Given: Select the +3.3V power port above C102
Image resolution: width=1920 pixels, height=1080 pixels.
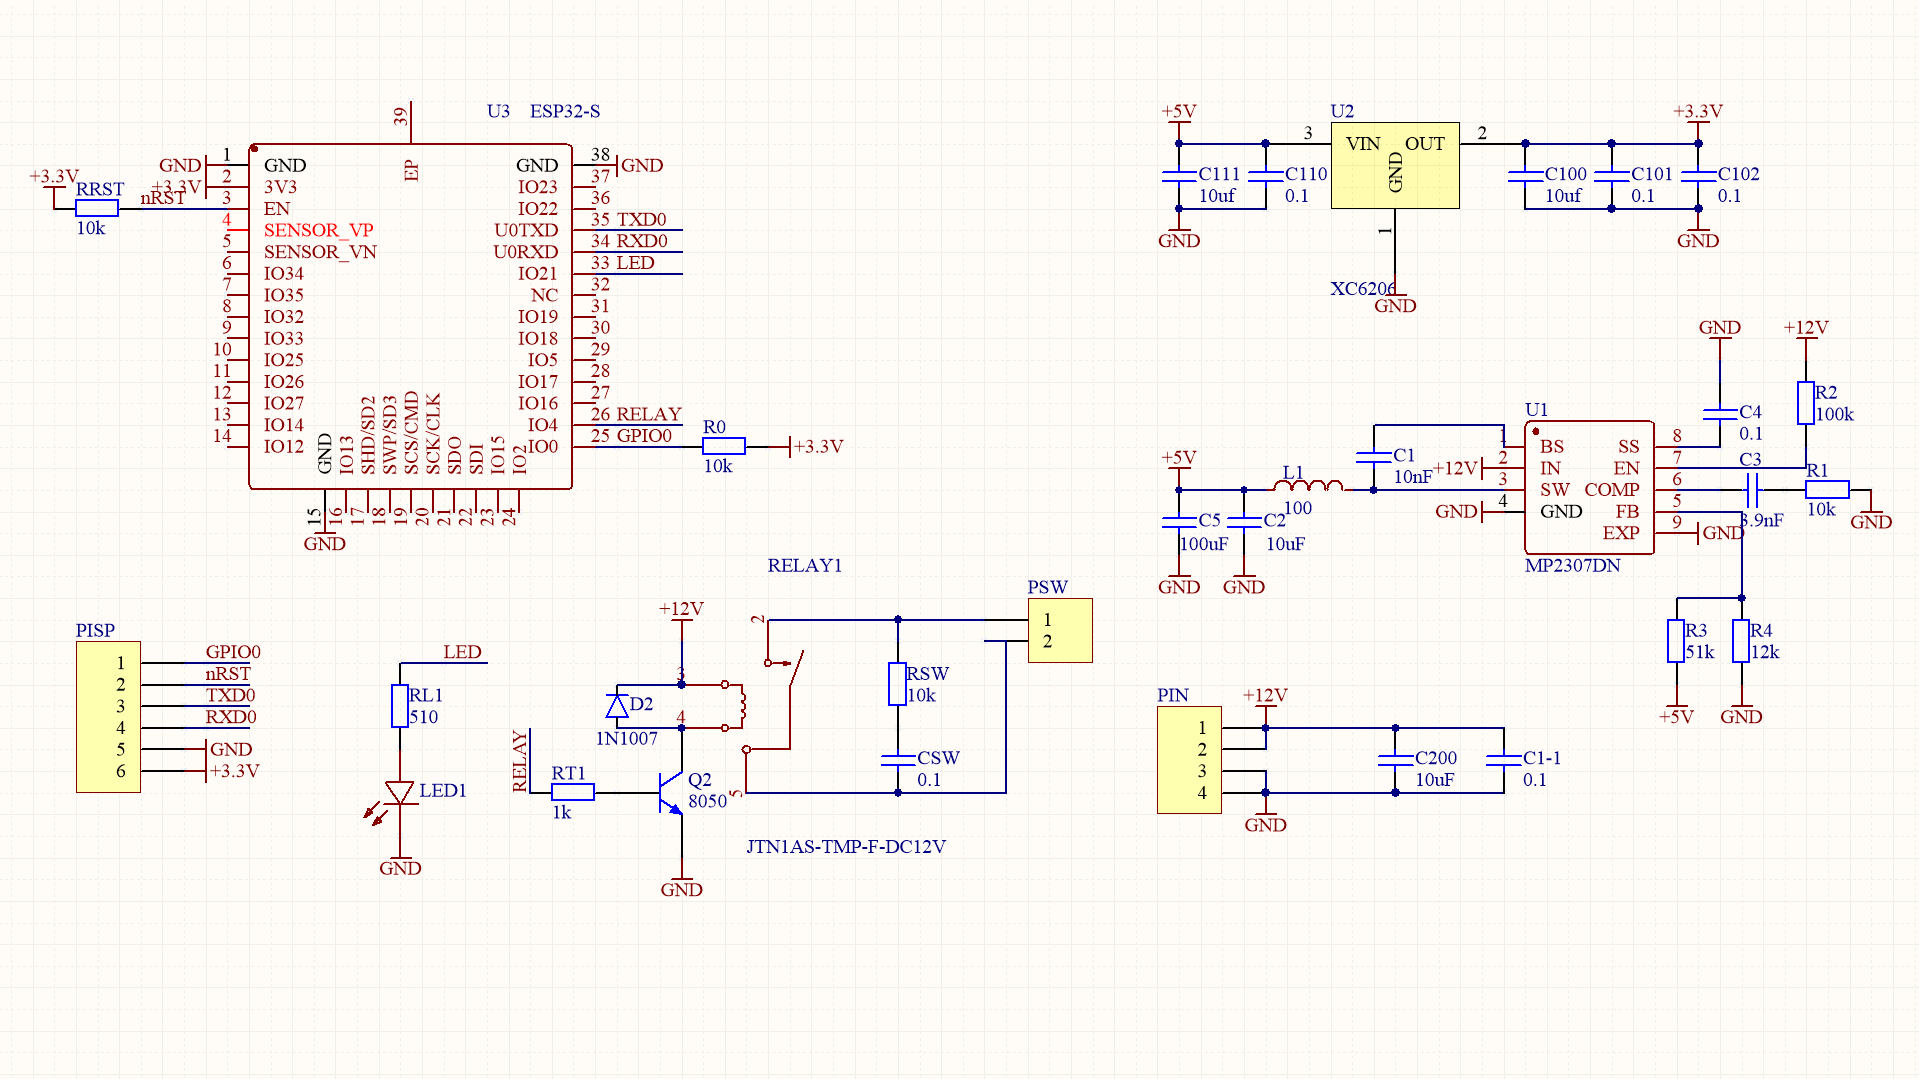Looking at the screenshot, I should pos(1698,118).
